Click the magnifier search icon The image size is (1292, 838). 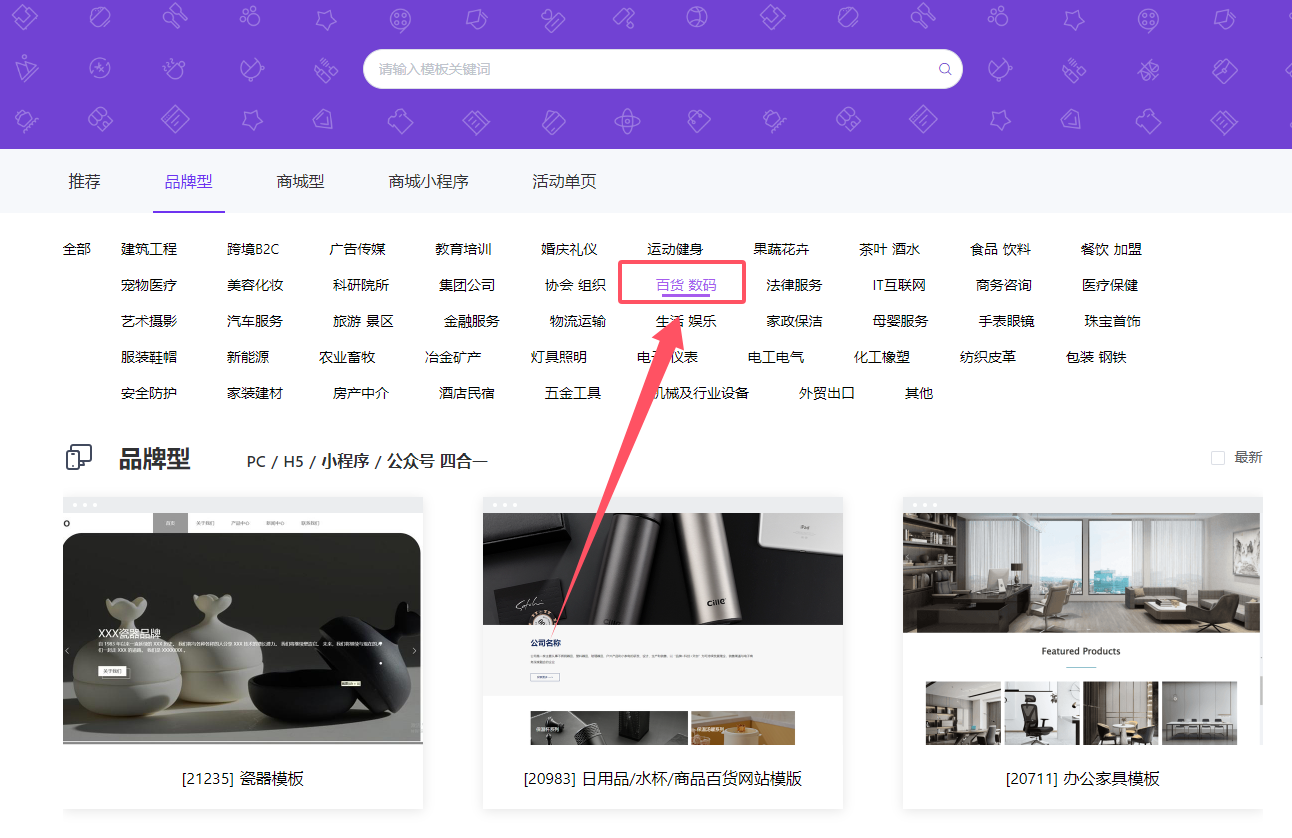click(944, 69)
